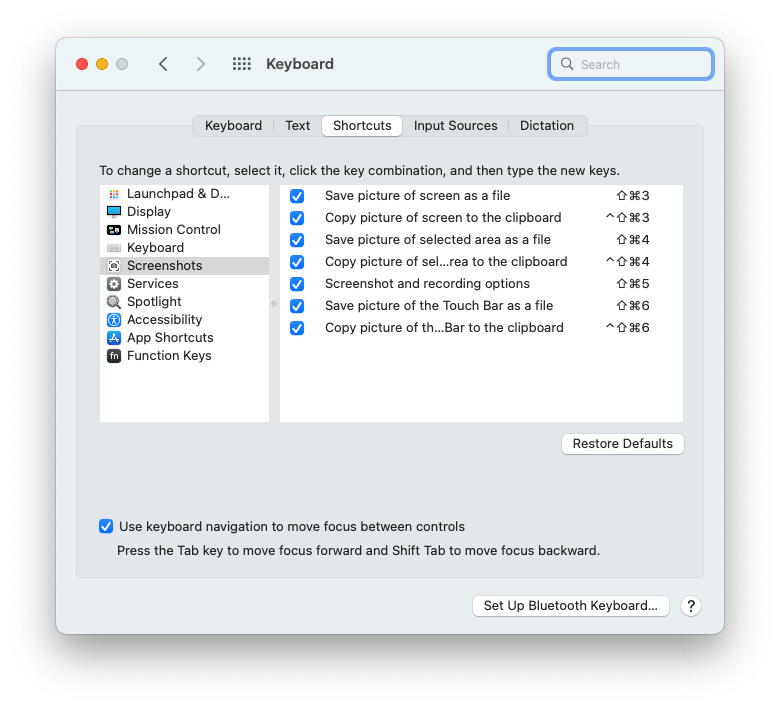
Task: Click the ^⇧⌘4 key combination
Action: (x=627, y=262)
